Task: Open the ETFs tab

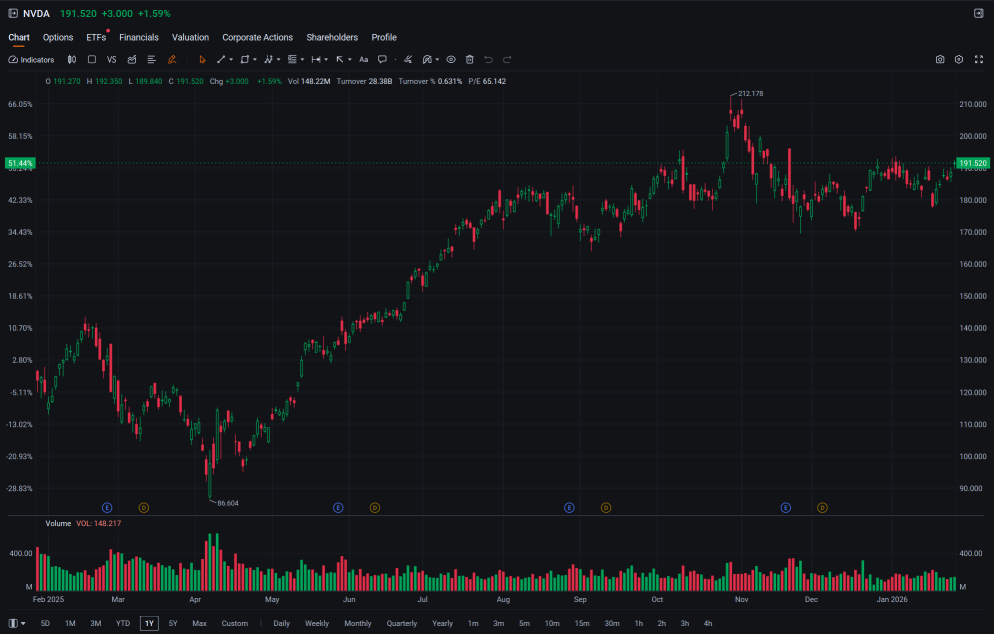Action: (96, 37)
